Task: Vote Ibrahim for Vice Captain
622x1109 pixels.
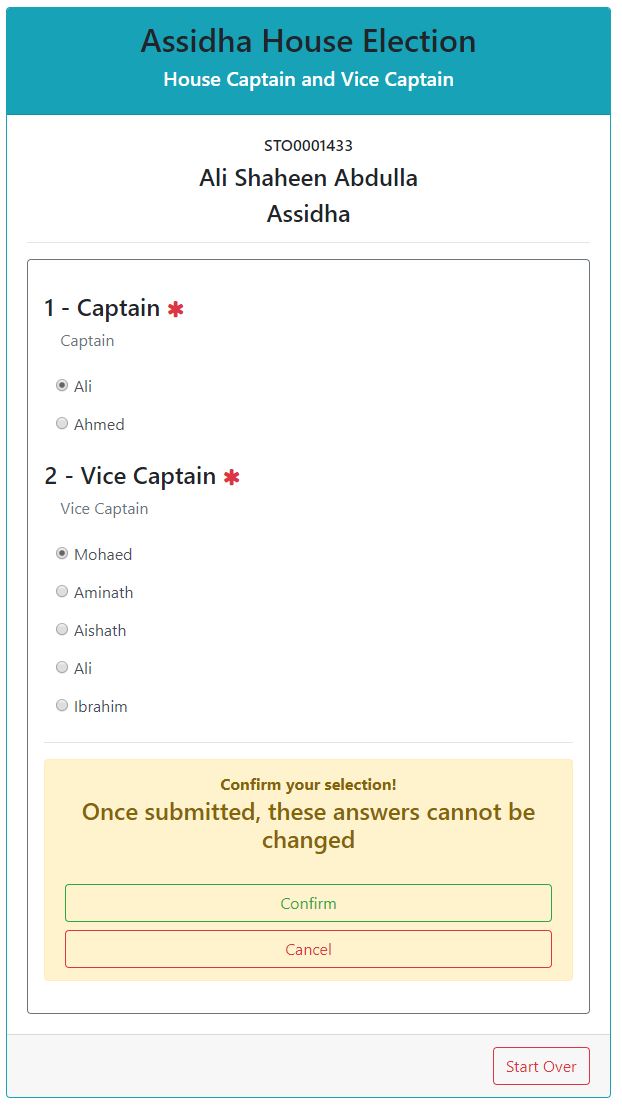Action: (62, 706)
